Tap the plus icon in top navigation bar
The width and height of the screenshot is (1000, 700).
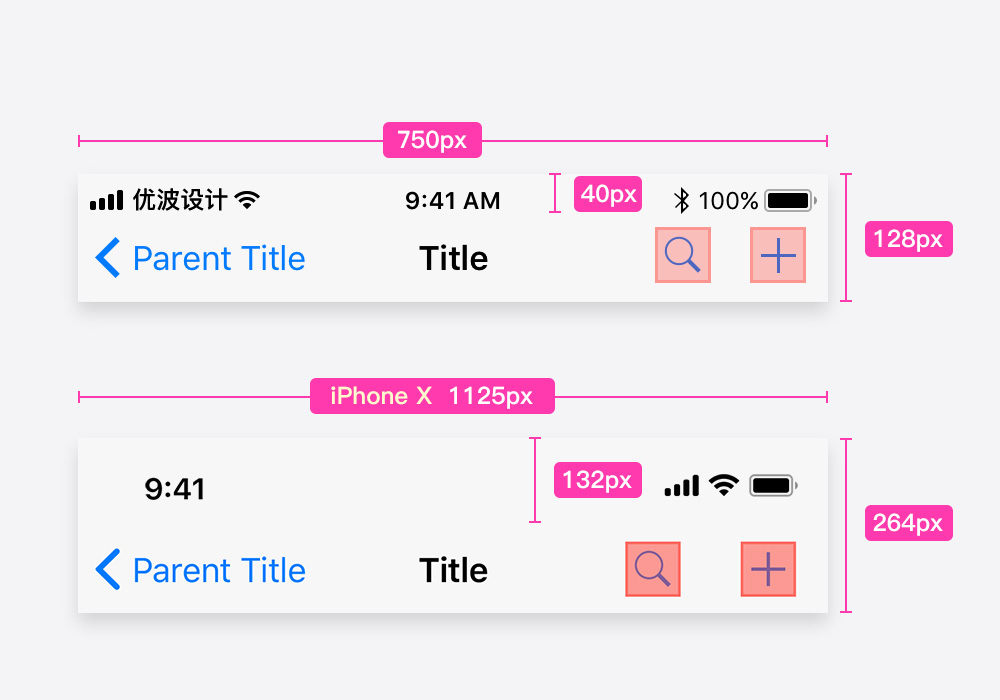(x=778, y=255)
